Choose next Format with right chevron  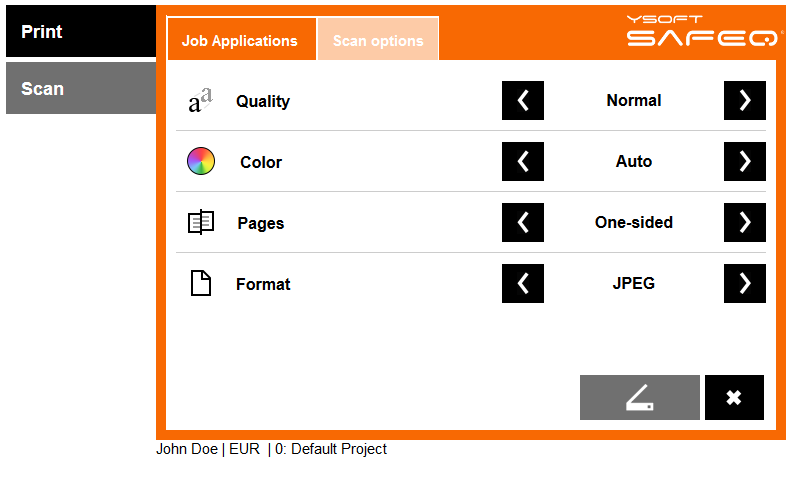(x=744, y=283)
